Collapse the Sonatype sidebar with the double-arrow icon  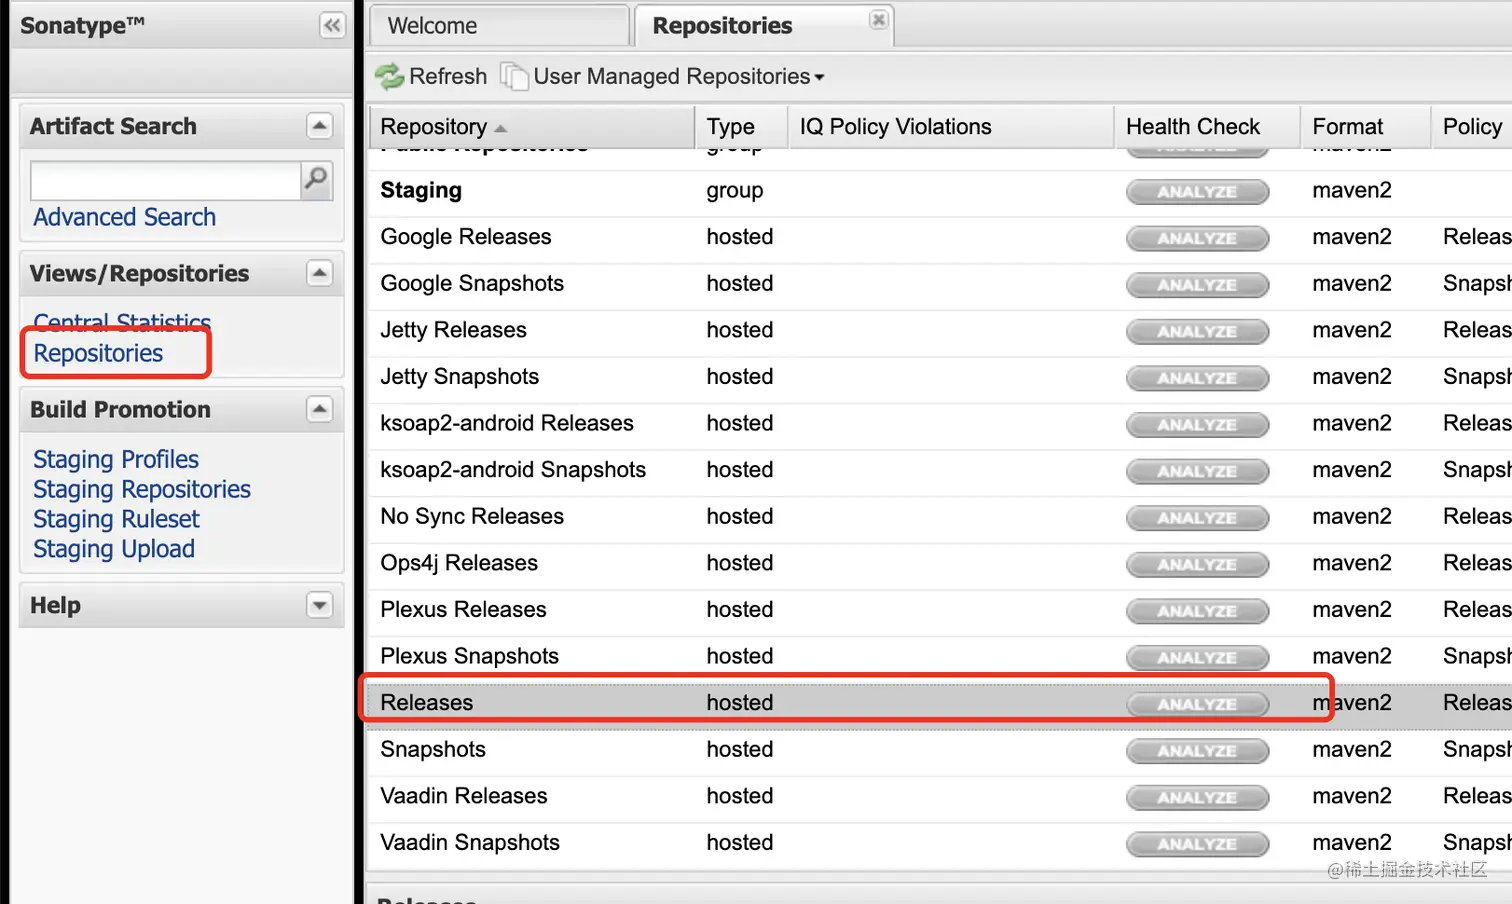tap(332, 25)
